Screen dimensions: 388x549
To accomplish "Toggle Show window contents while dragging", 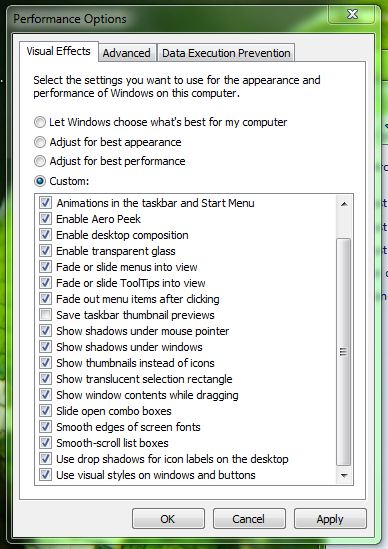I will coord(45,395).
